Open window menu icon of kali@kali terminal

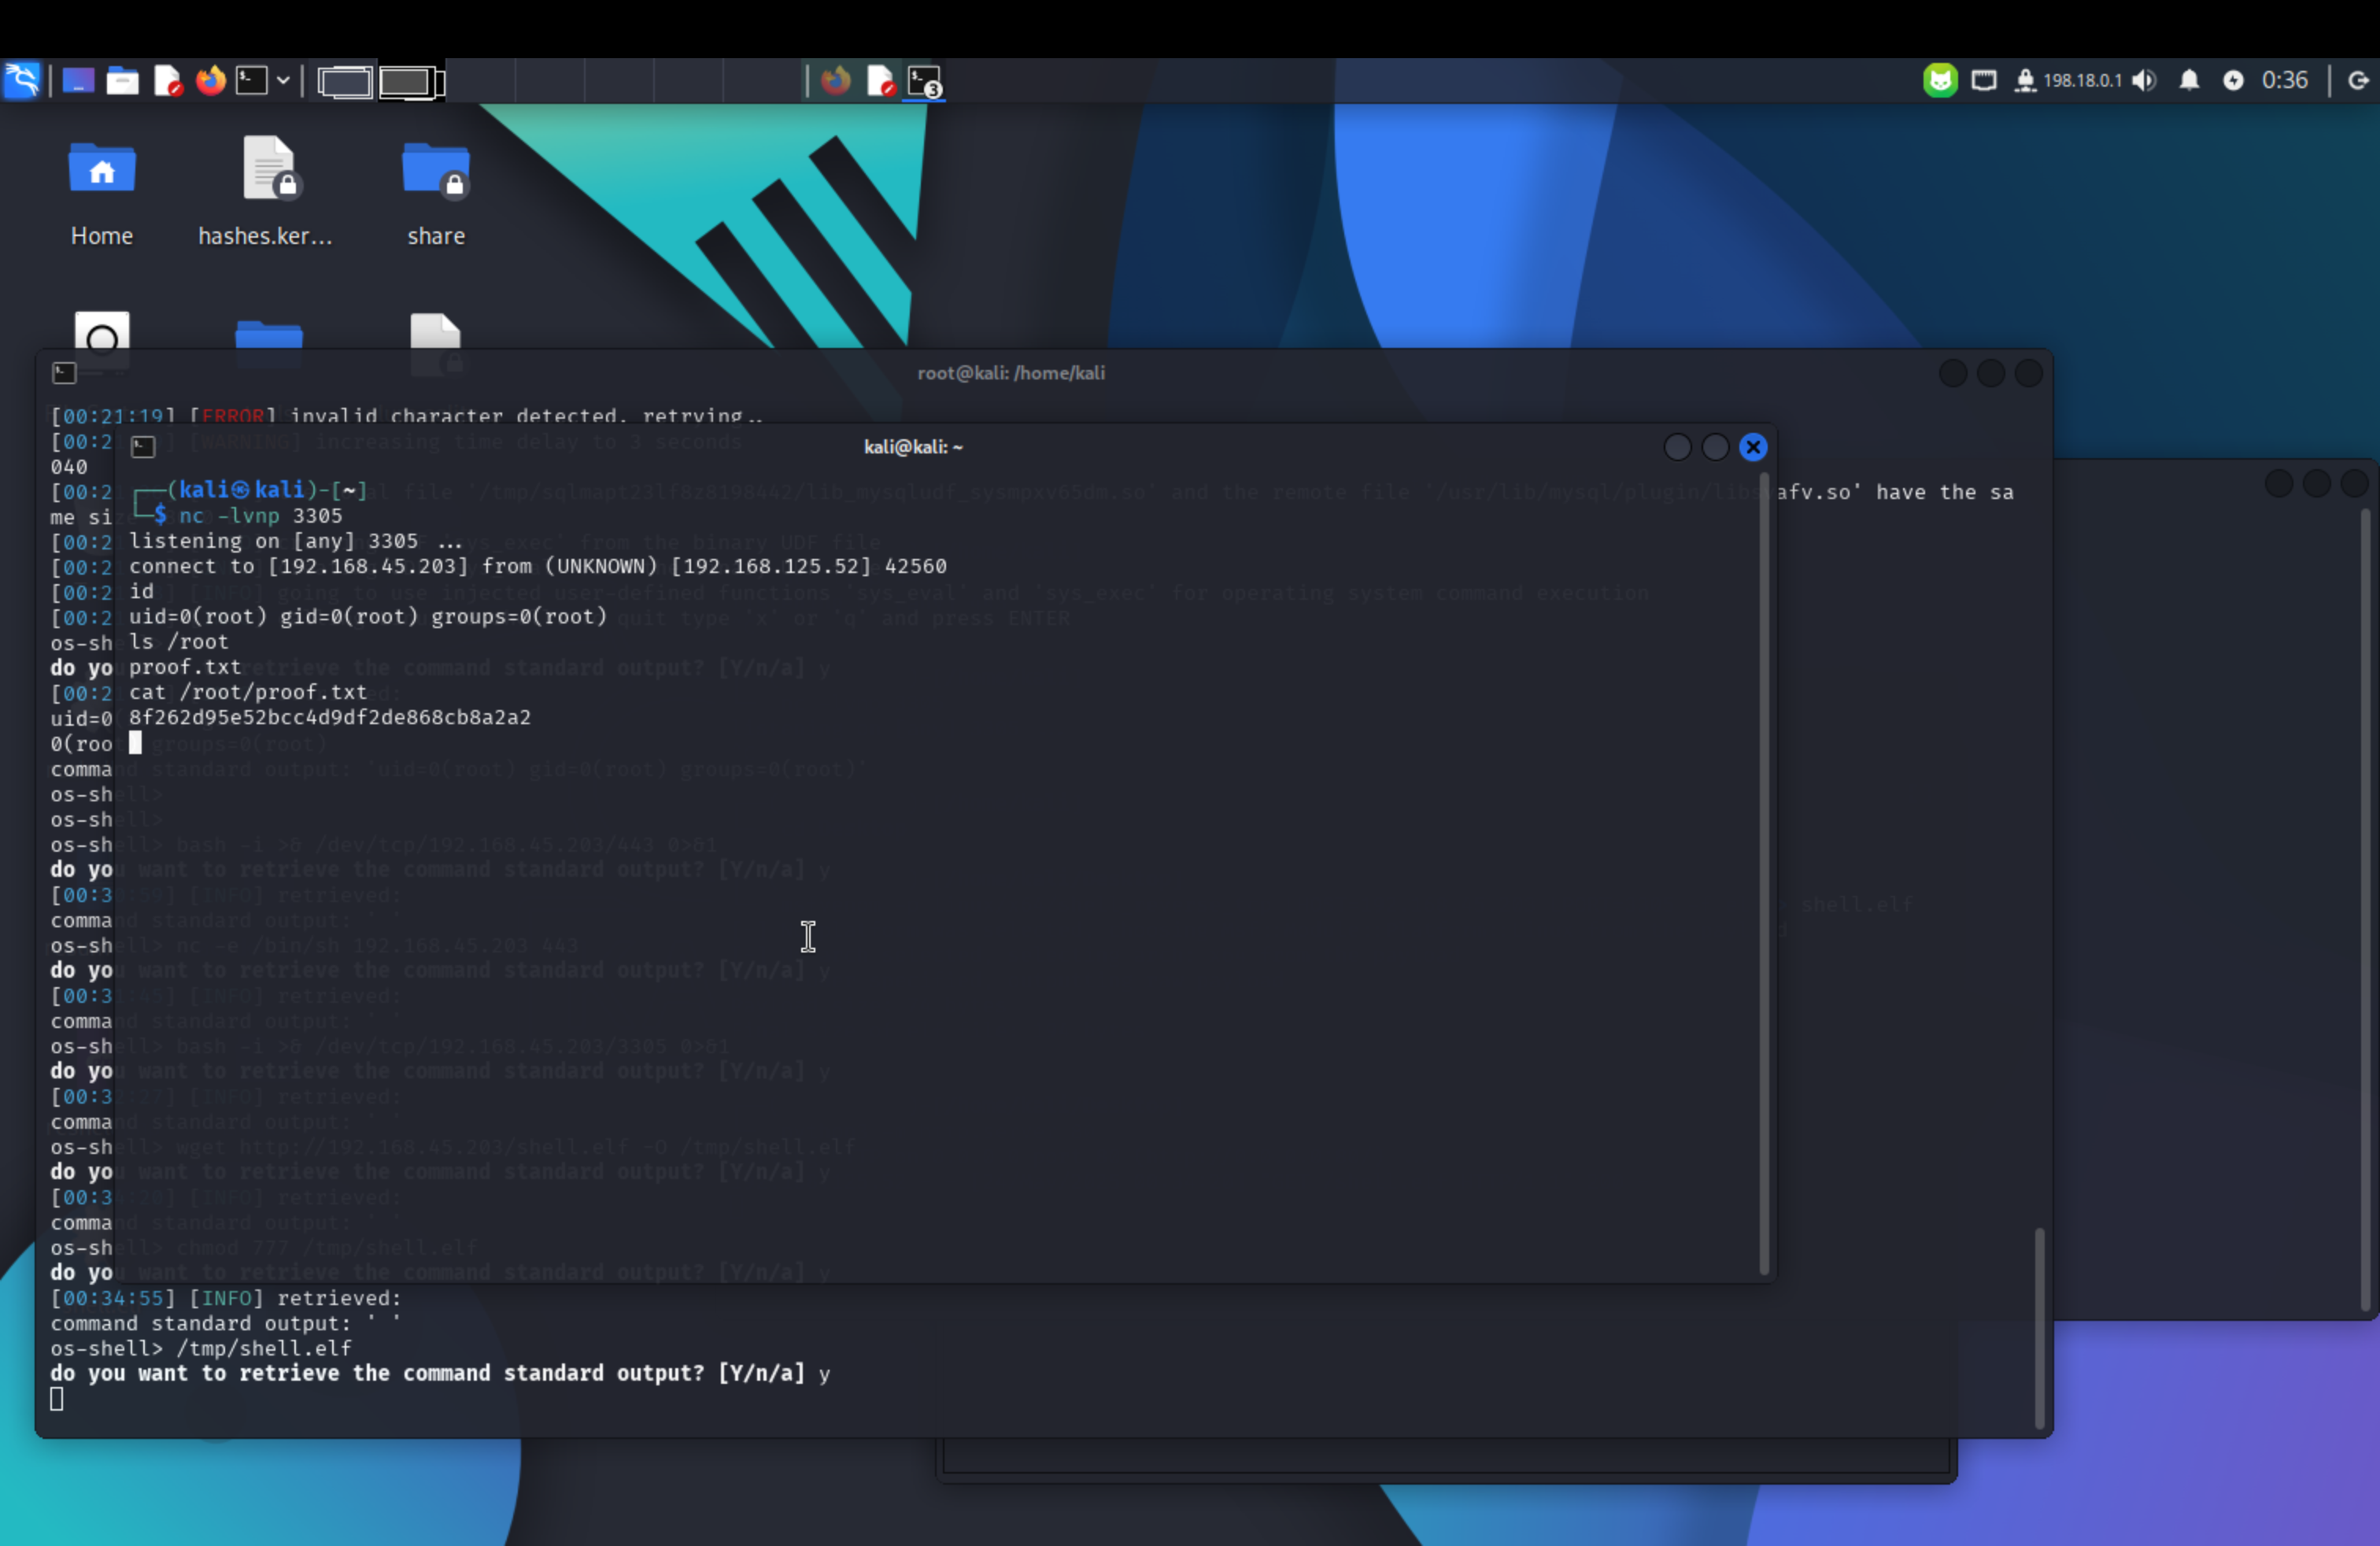(x=143, y=447)
